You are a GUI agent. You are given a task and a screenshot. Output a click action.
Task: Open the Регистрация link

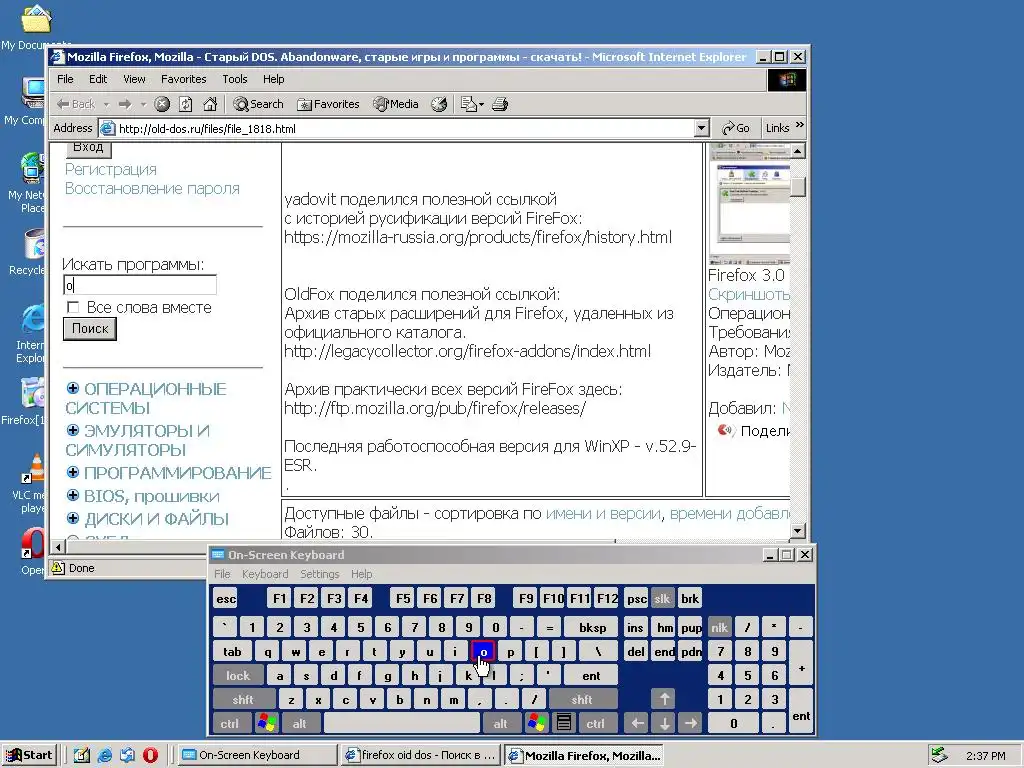(x=111, y=170)
